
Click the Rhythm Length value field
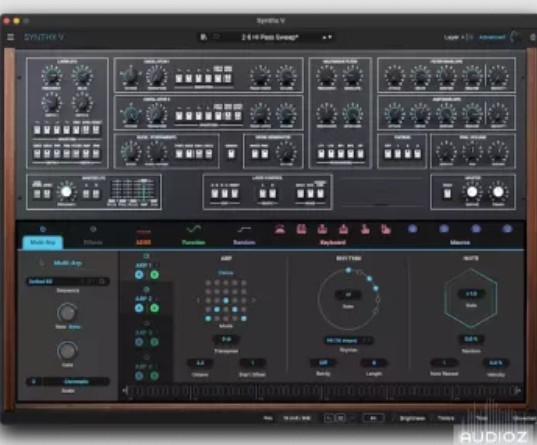(374, 363)
